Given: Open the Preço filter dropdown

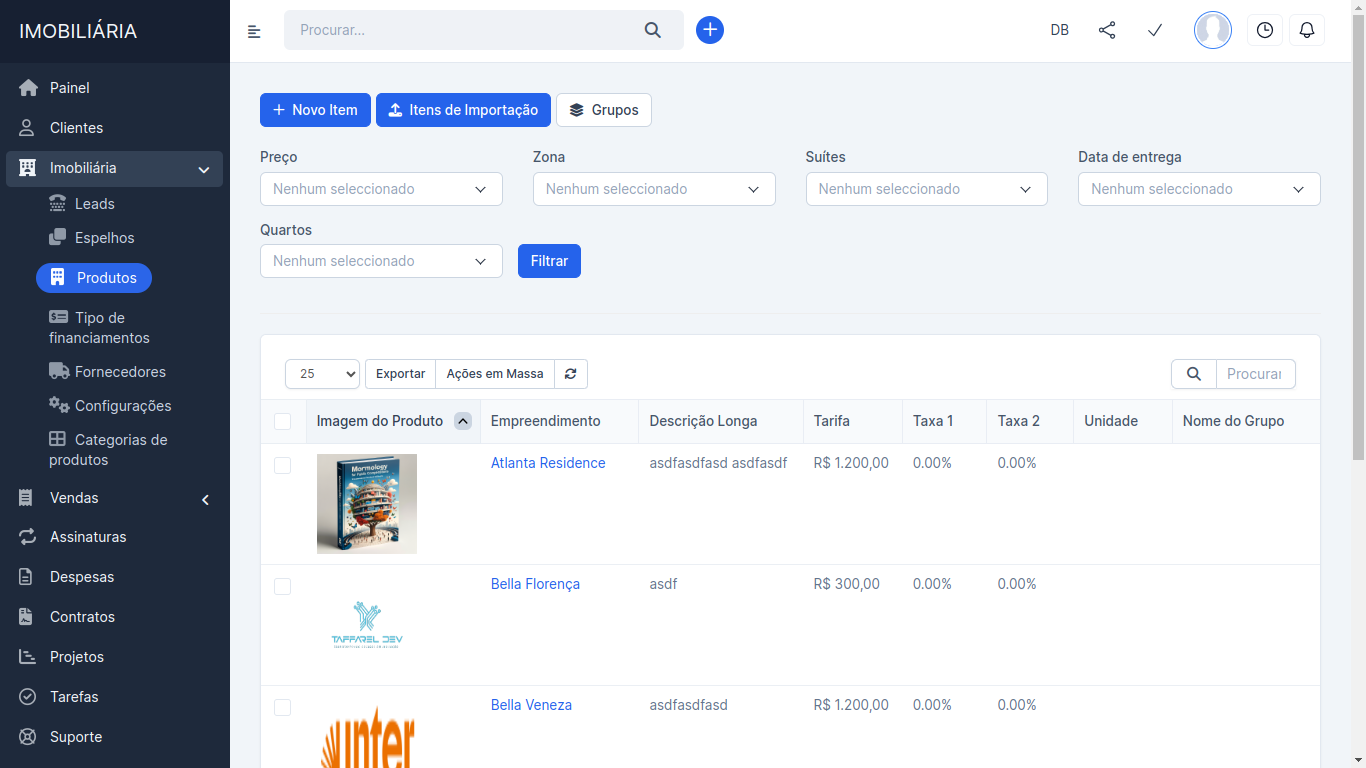Looking at the screenshot, I should 381,189.
